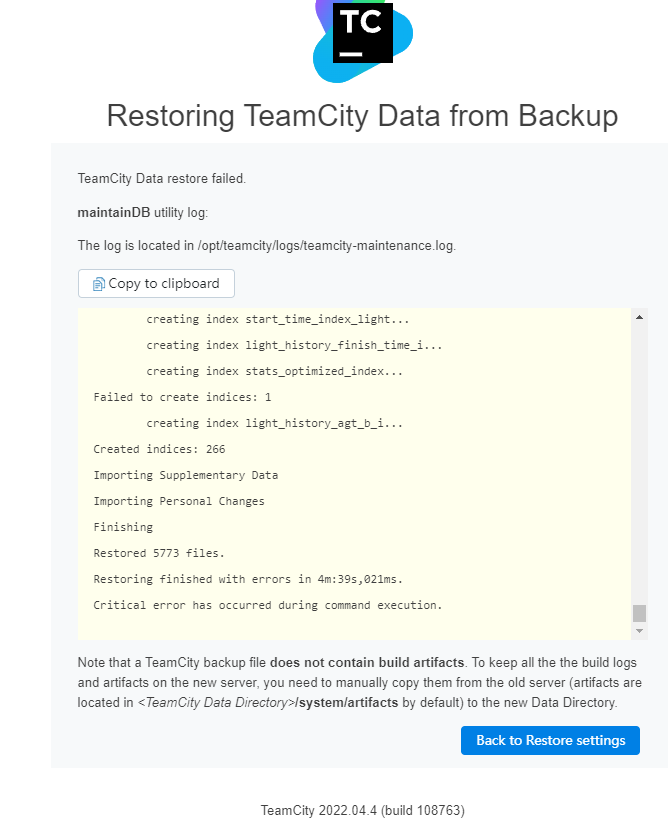This screenshot has width=668, height=839.
Task: Click the 'creating index start_time_index_light' line
Action: (277, 319)
